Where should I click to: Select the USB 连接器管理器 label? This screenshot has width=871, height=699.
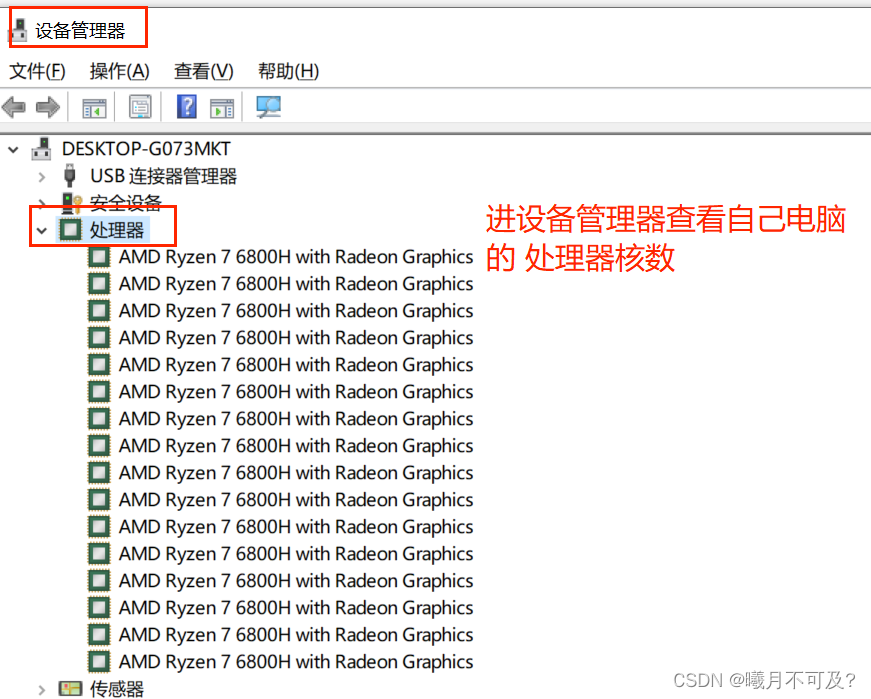click(x=163, y=176)
